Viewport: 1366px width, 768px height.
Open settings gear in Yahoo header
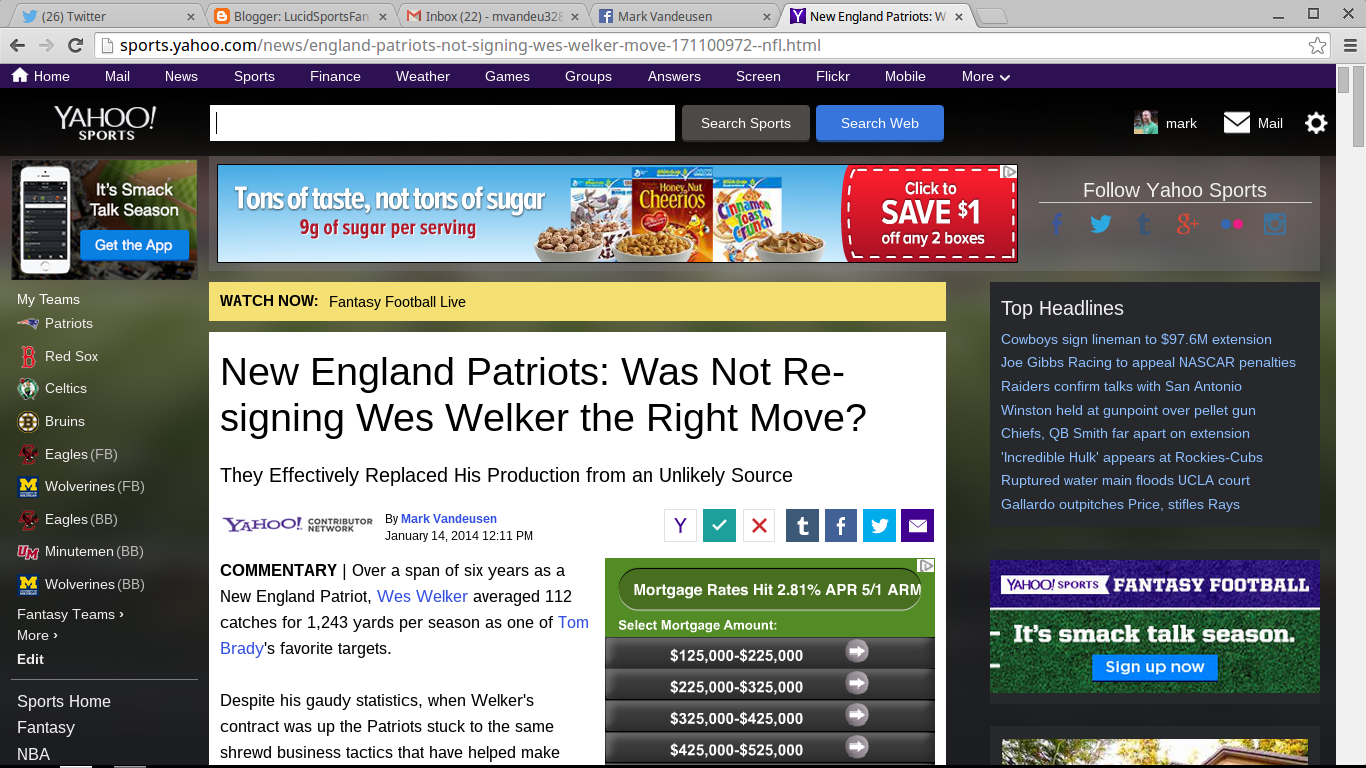[1316, 123]
